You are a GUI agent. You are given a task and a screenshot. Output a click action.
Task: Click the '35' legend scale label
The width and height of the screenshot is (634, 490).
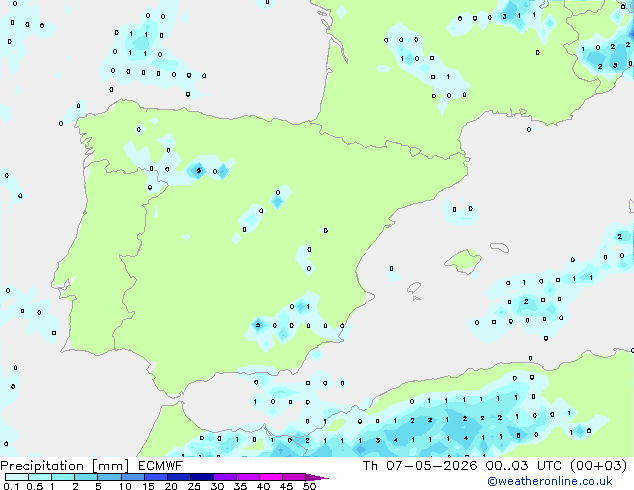[240, 486]
